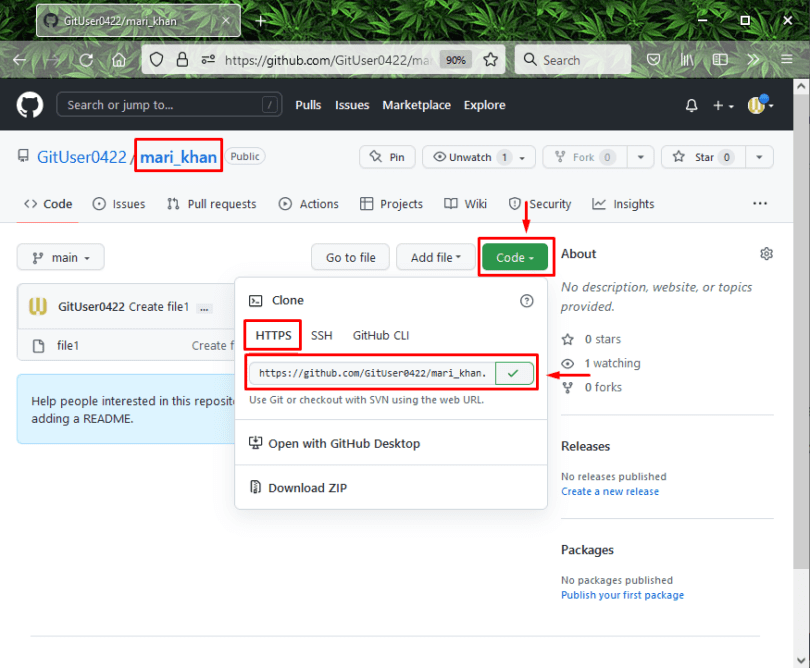Switch to the SSH clone tab
810x668 pixels.
click(321, 335)
